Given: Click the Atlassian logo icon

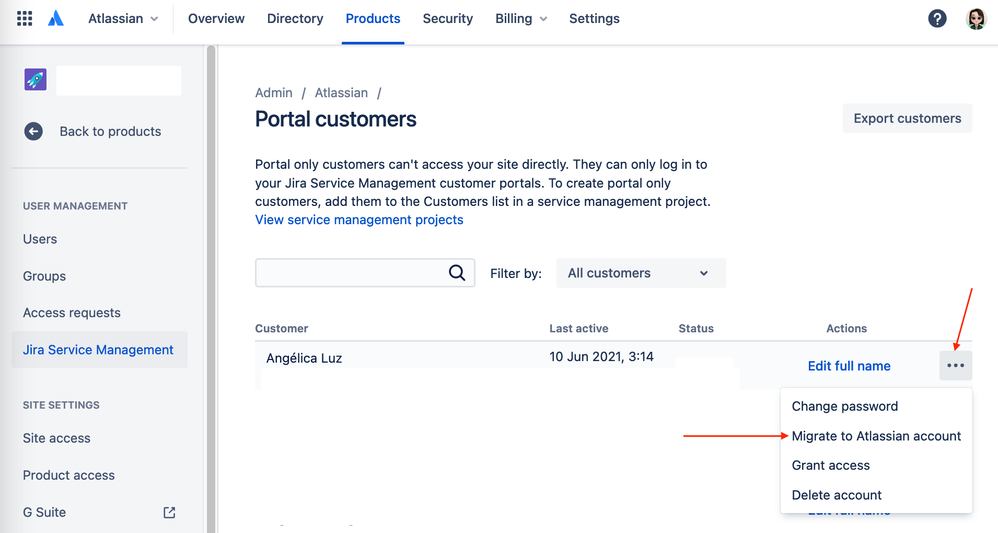Looking at the screenshot, I should [56, 18].
